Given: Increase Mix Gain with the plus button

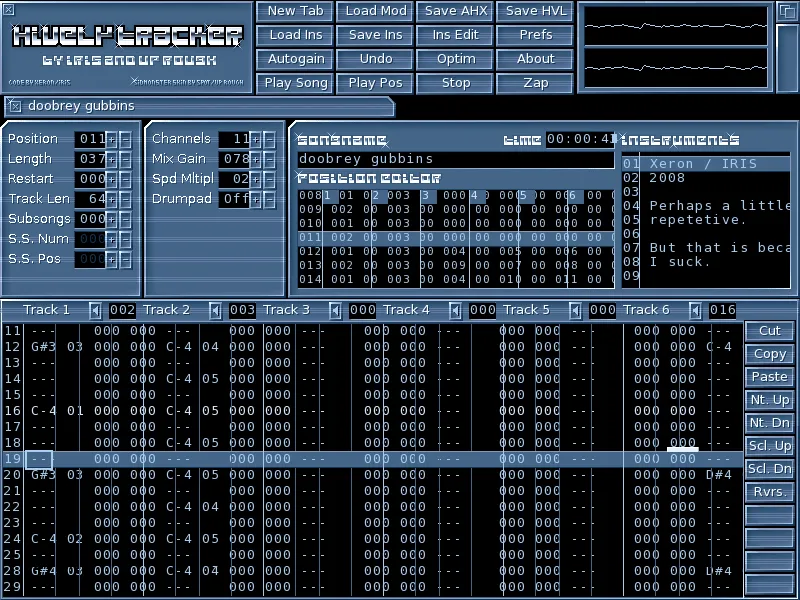Looking at the screenshot, I should coord(256,159).
